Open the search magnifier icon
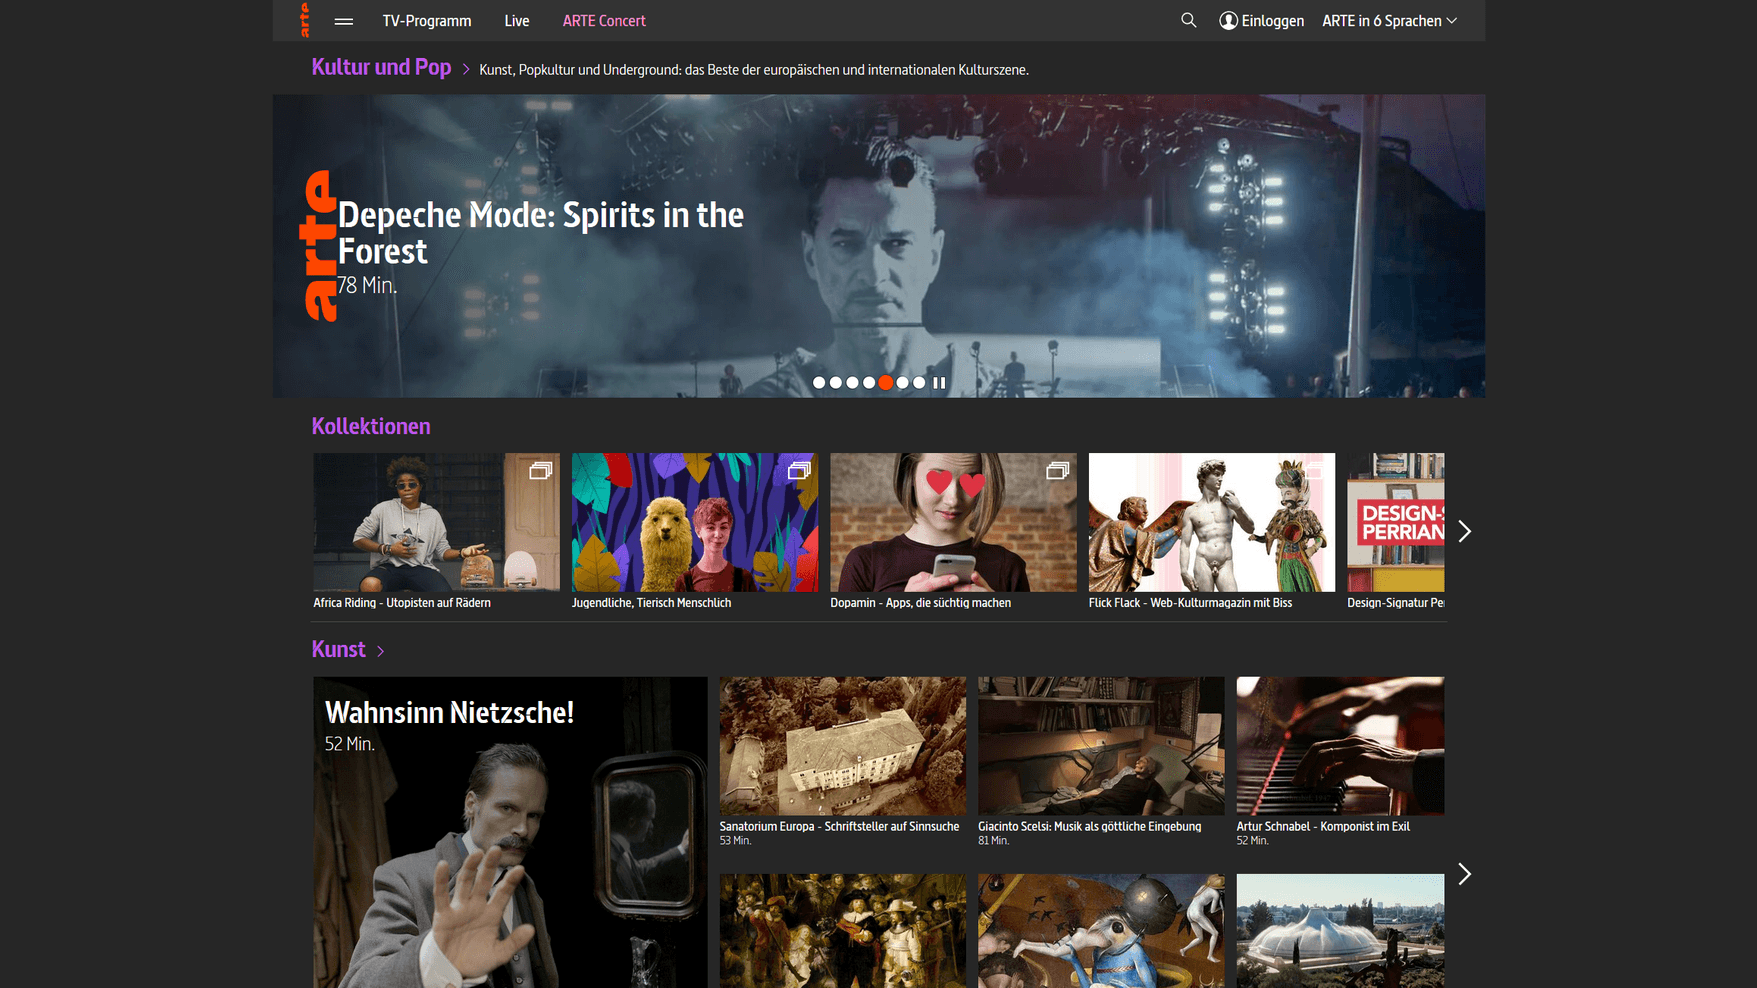The width and height of the screenshot is (1757, 988). [1188, 20]
